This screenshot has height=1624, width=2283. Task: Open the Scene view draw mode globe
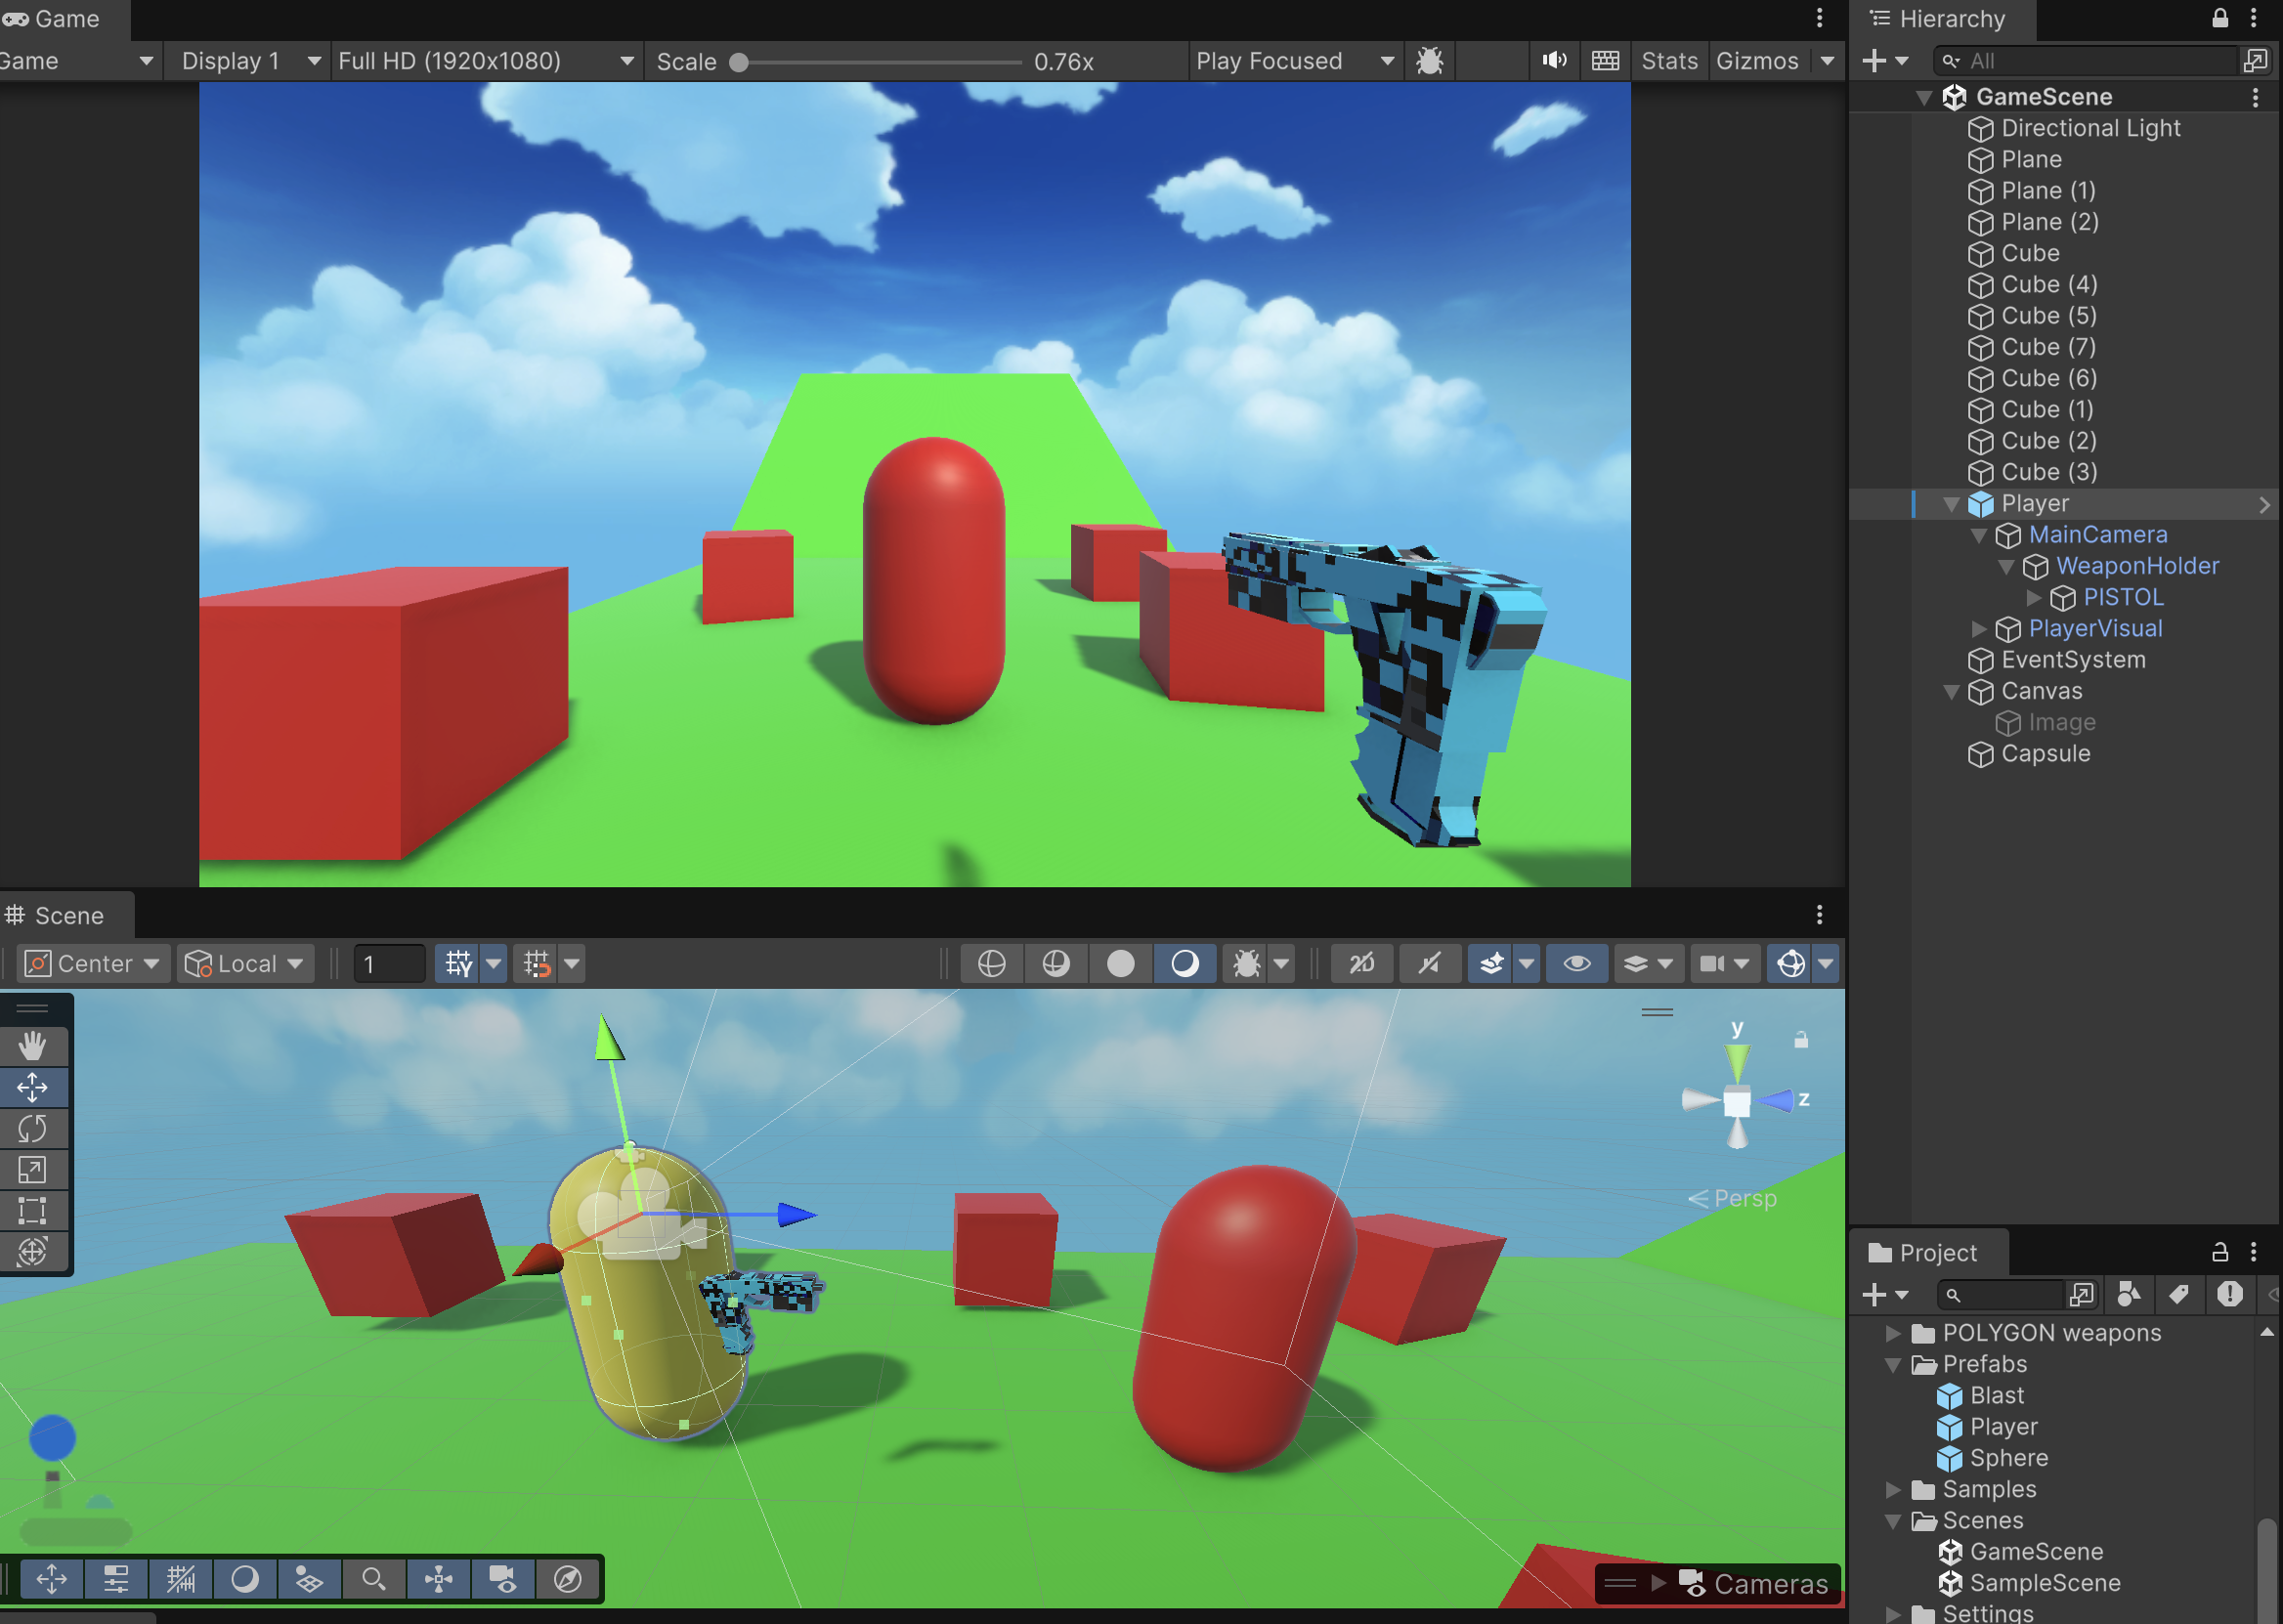point(991,964)
